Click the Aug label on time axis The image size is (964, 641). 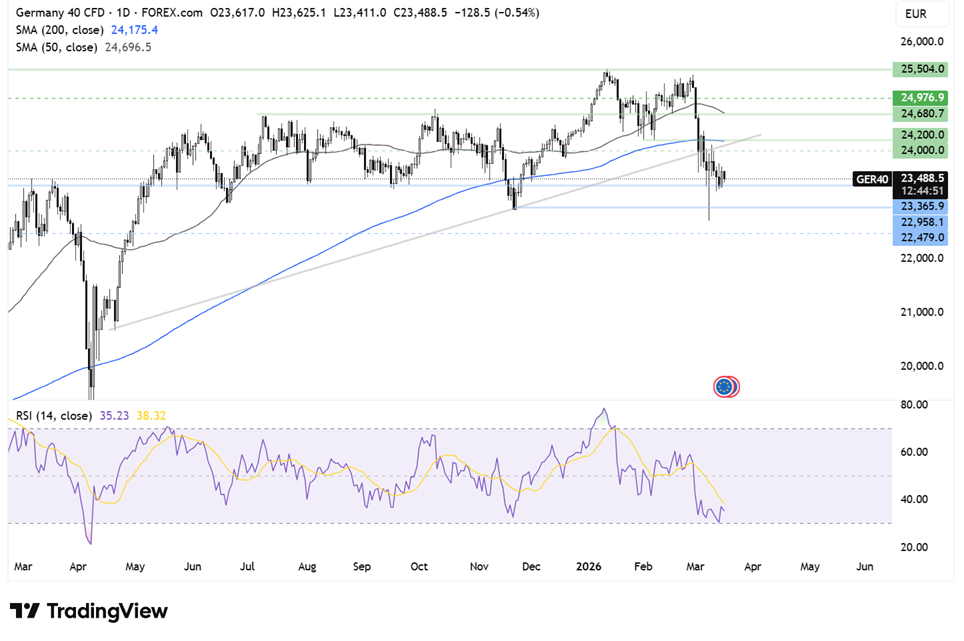pyautogui.click(x=307, y=567)
